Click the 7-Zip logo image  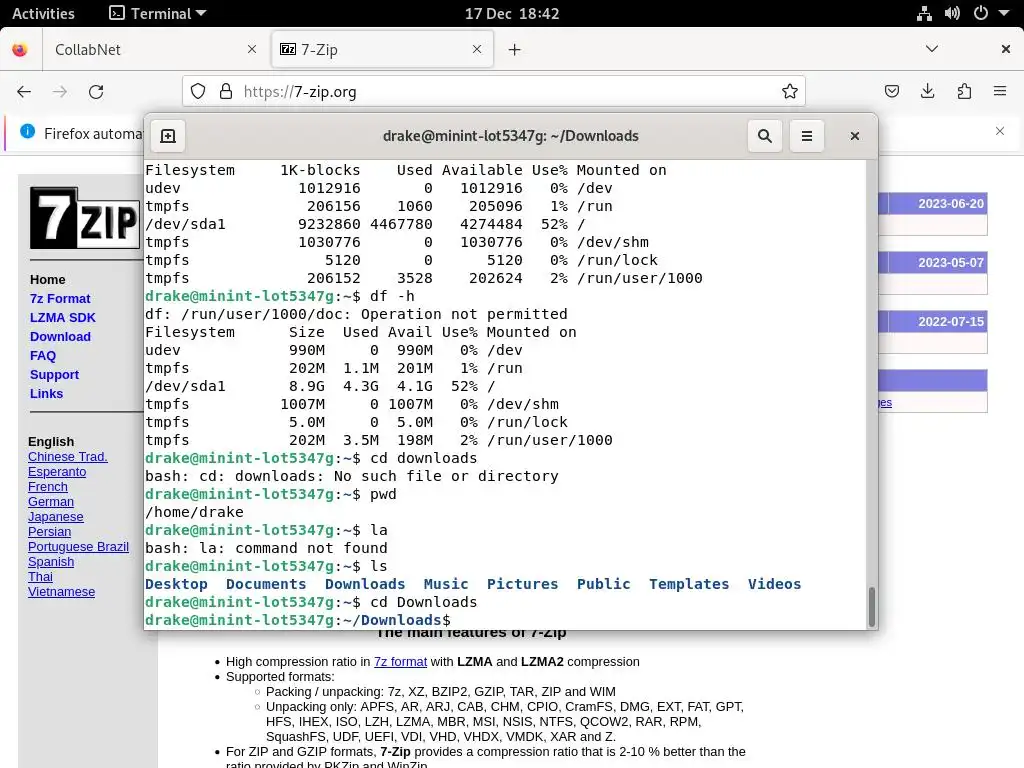(x=85, y=218)
